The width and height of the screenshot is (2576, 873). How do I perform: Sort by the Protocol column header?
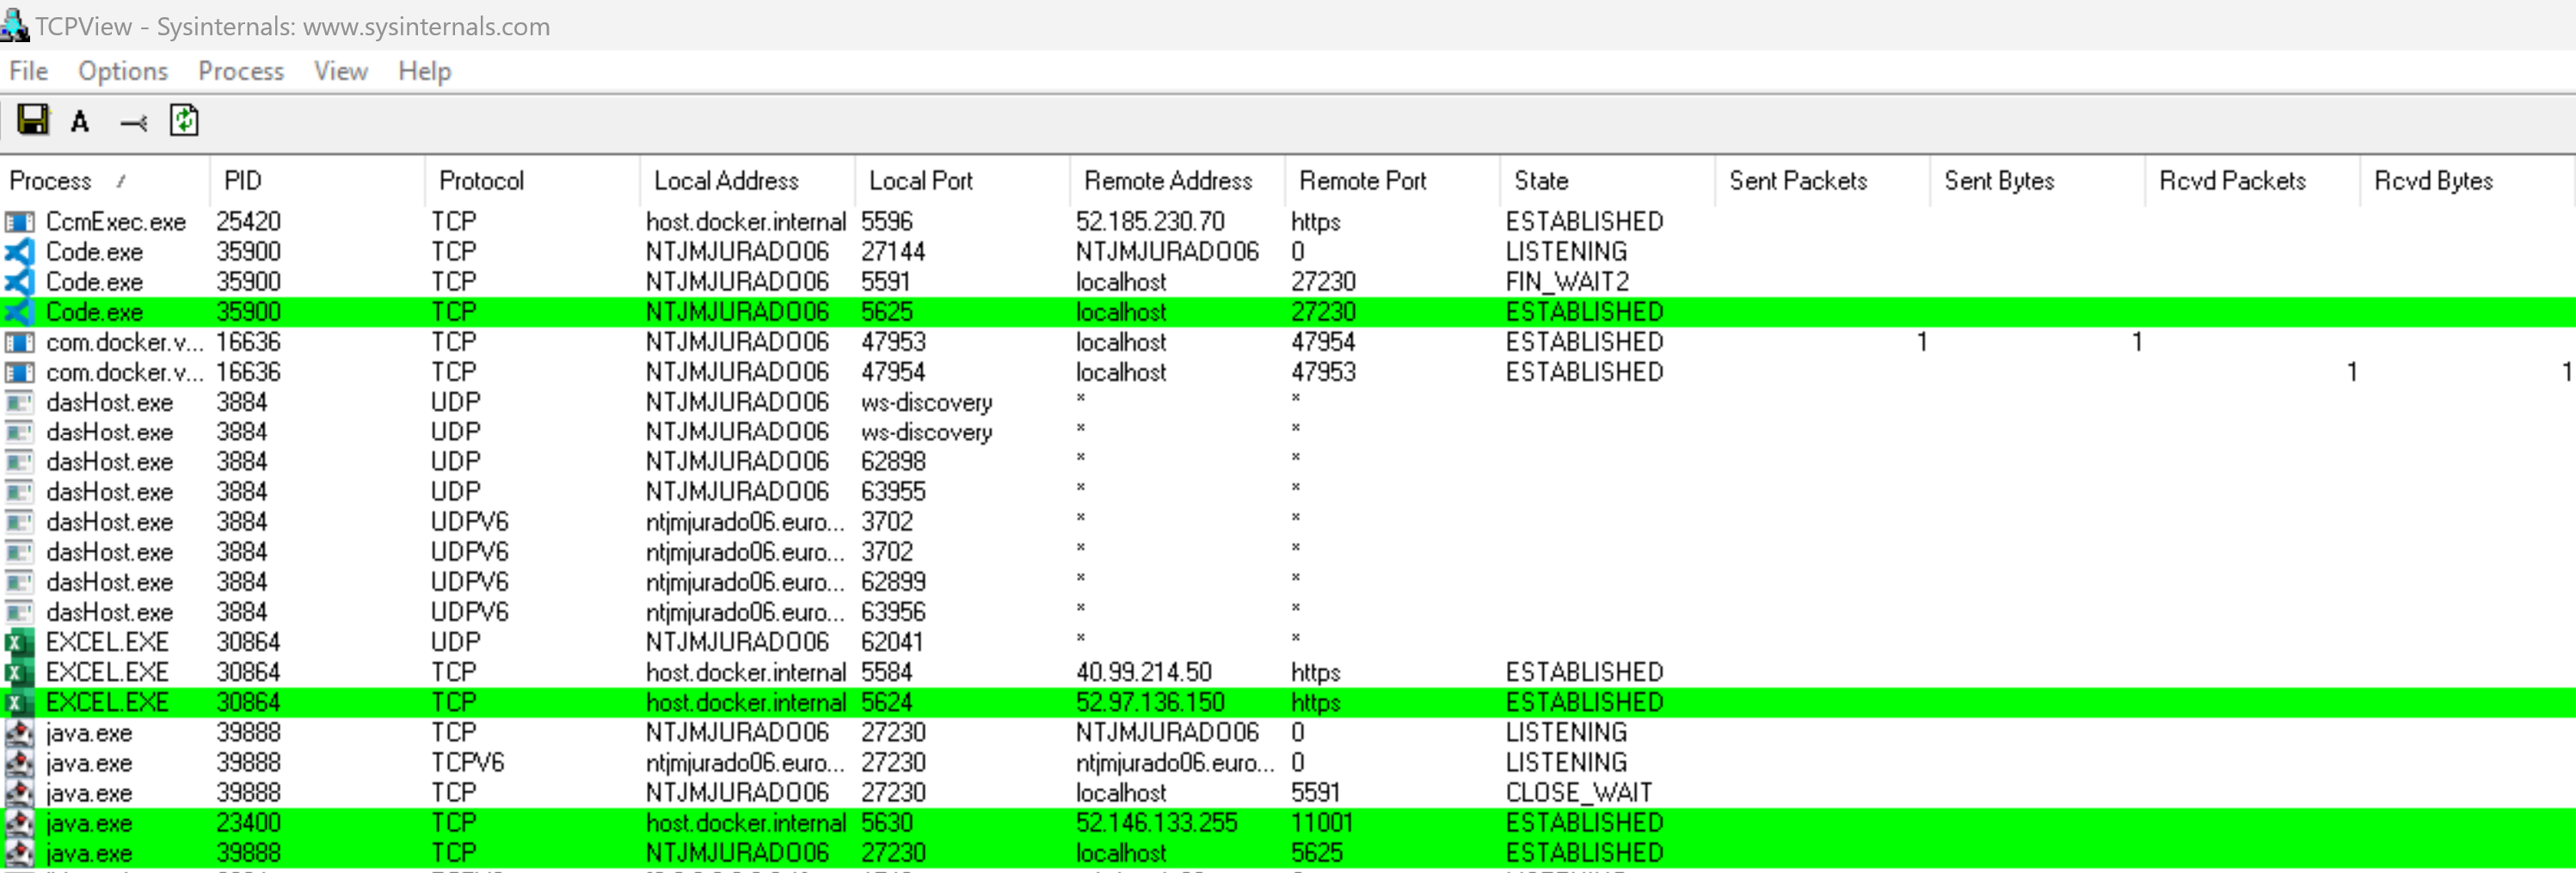[x=533, y=181]
